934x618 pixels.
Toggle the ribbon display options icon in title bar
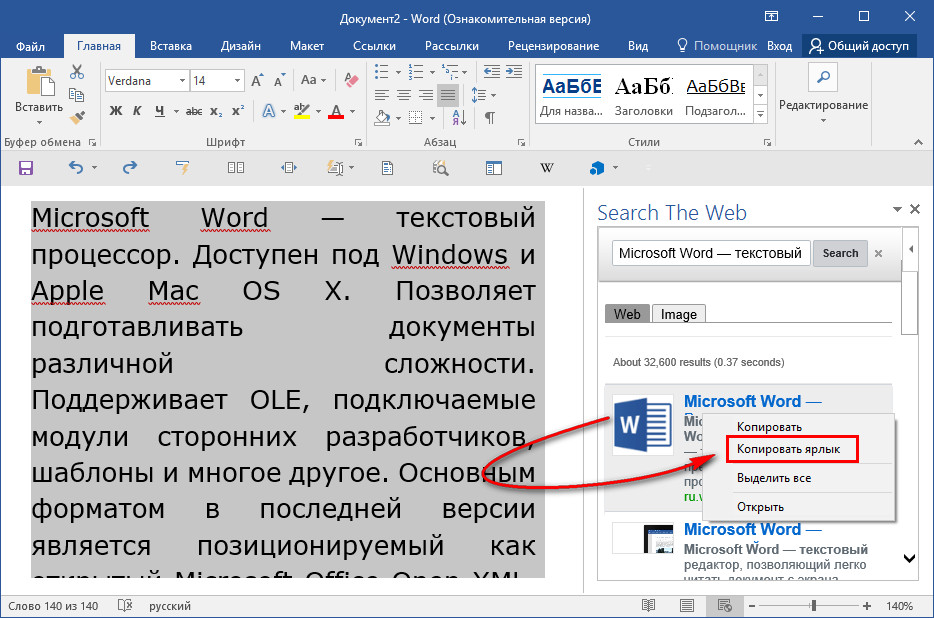771,17
